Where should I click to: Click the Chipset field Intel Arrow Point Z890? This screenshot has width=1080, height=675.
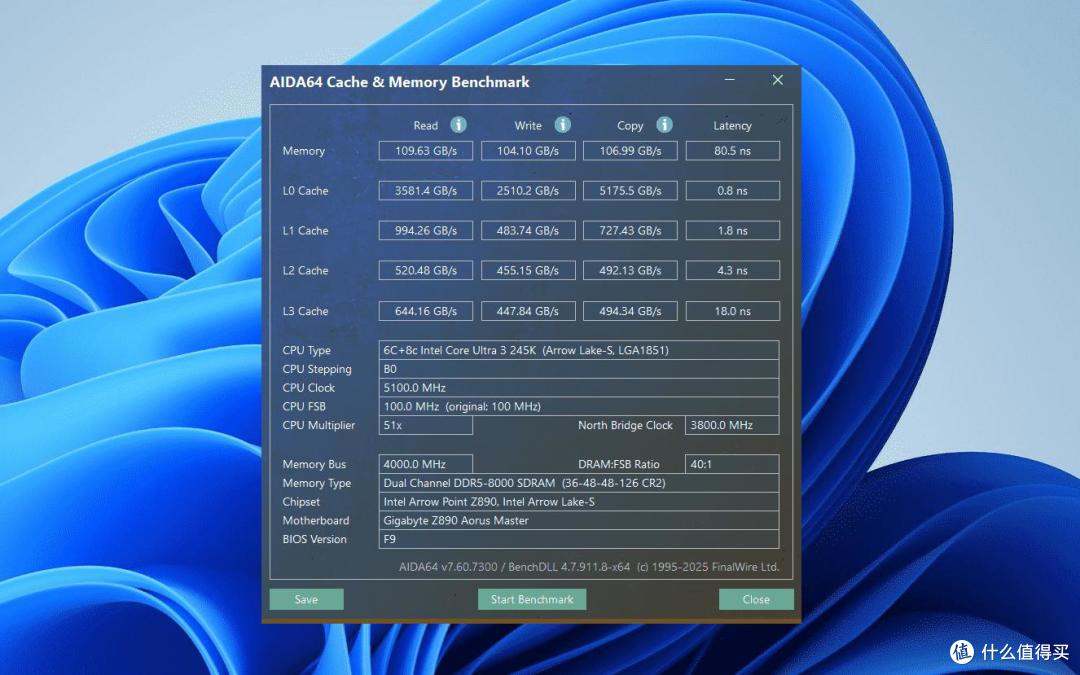click(579, 501)
